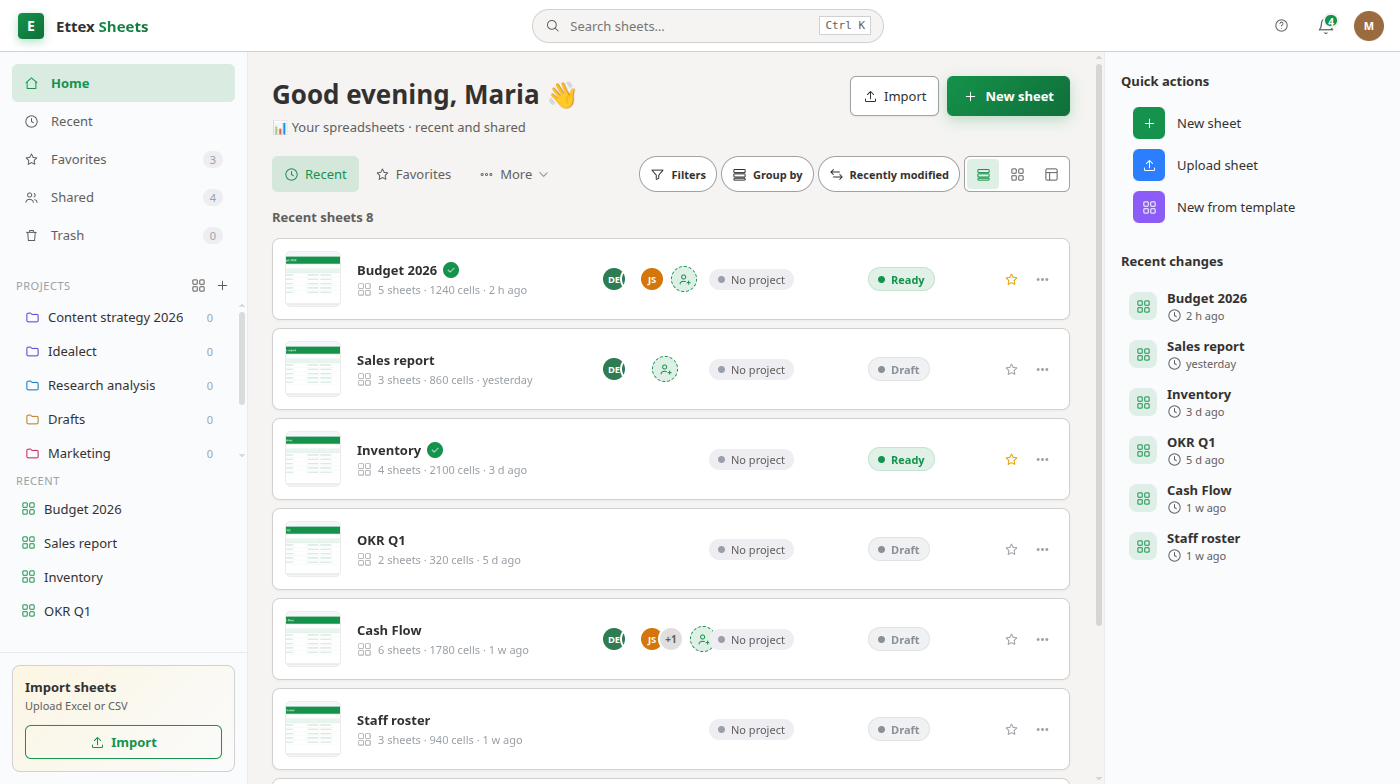
Task: Open Trash in the sidebar
Action: (123, 235)
